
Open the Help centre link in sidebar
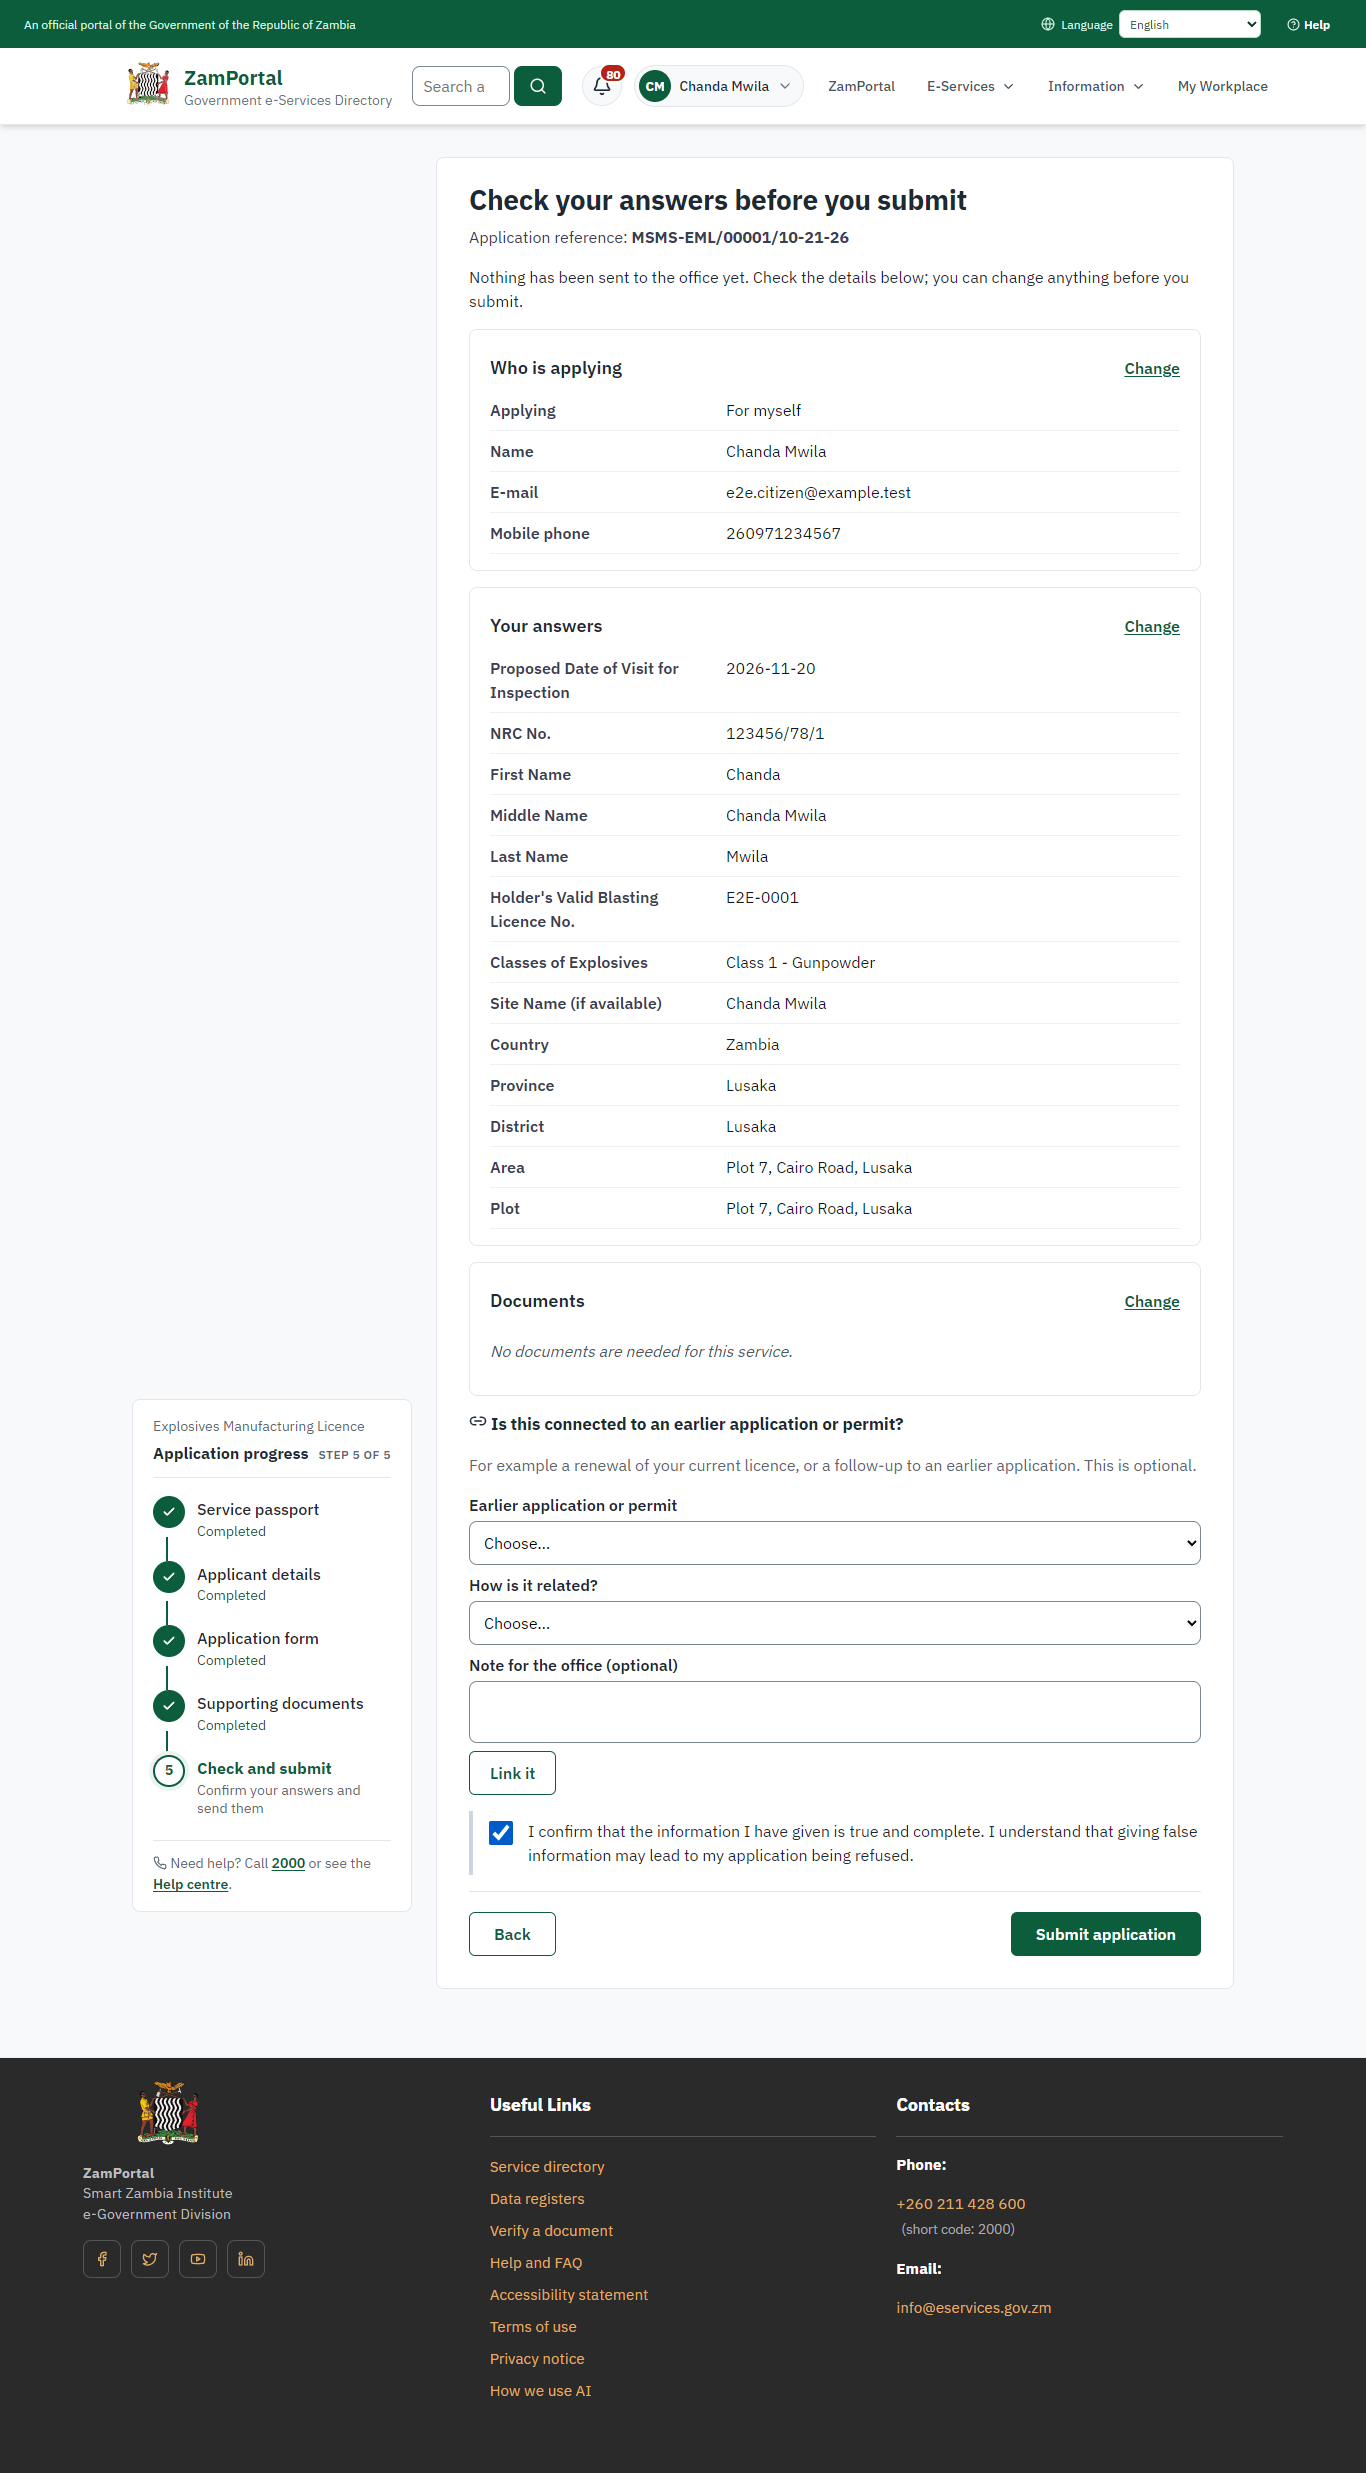pyautogui.click(x=191, y=1885)
